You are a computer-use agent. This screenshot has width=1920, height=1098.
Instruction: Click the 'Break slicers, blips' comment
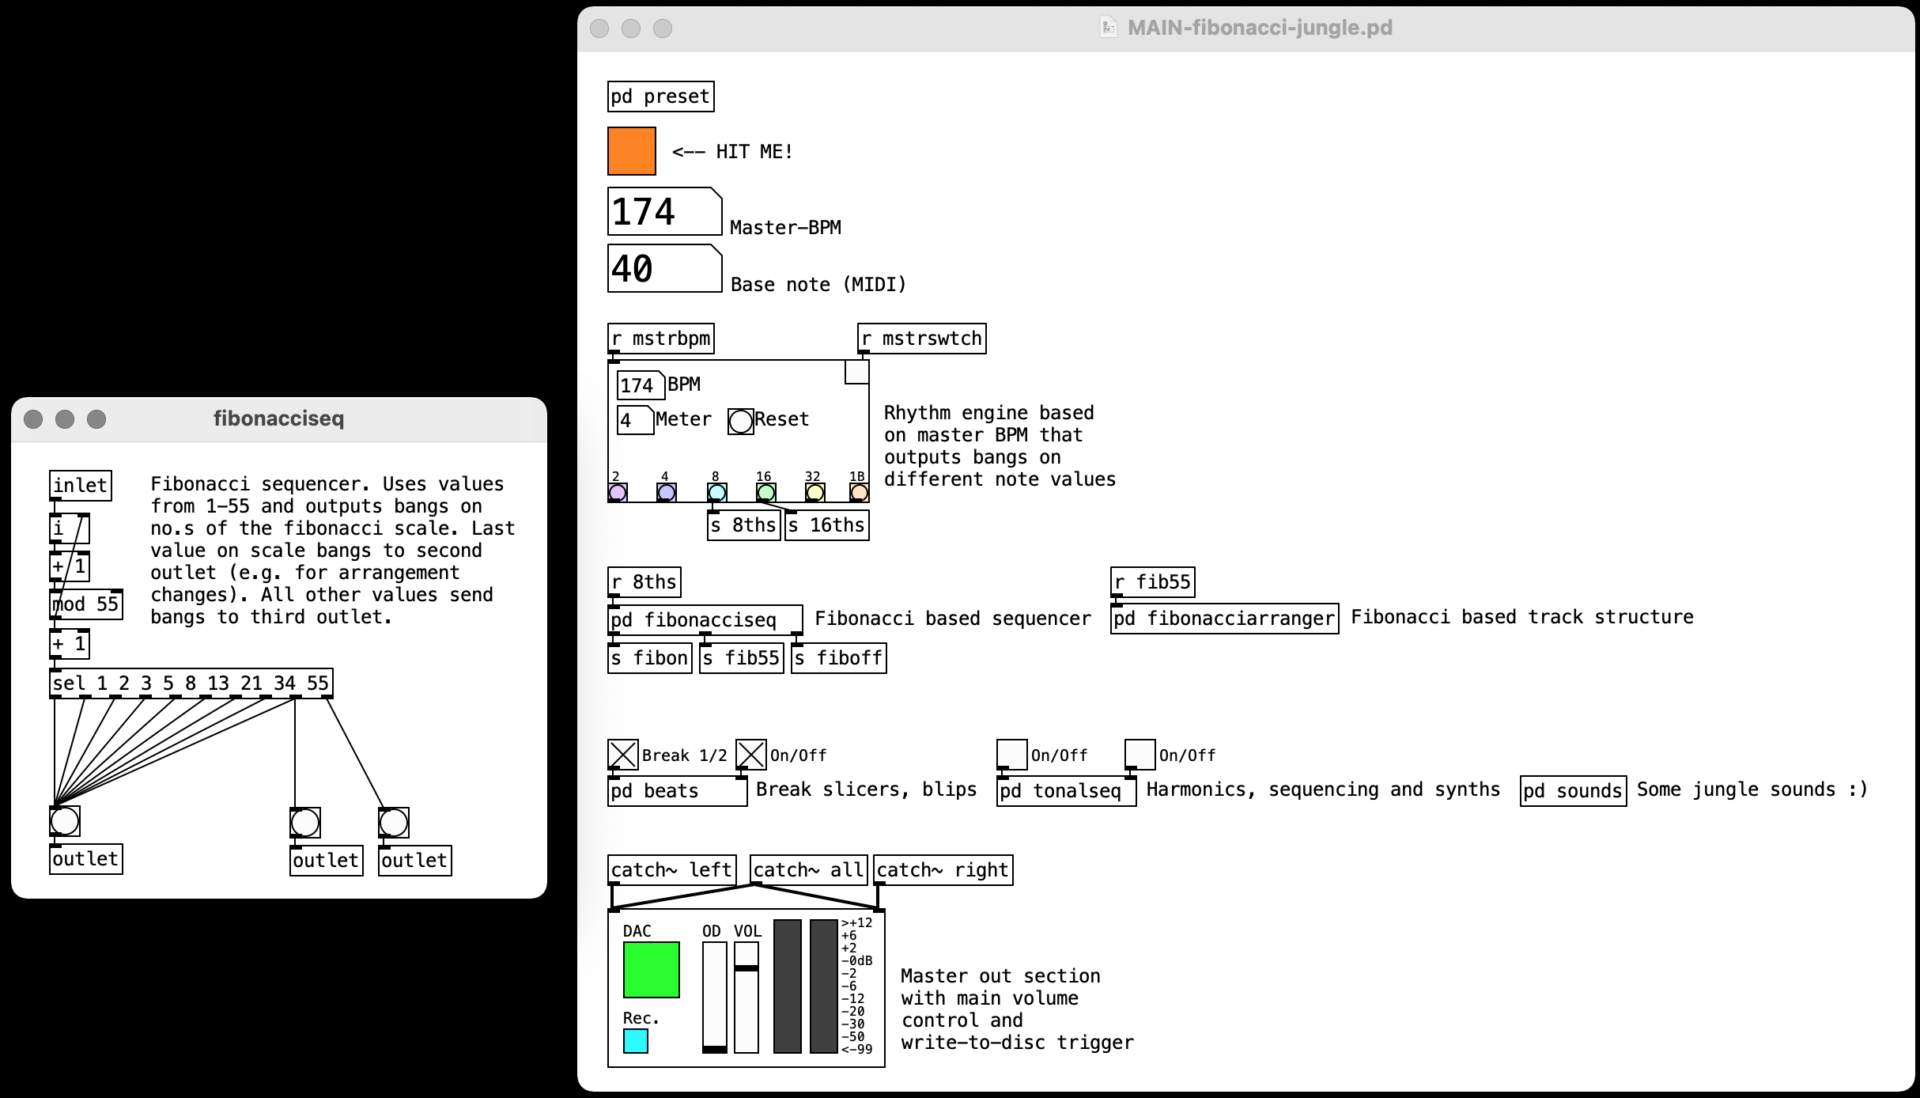[x=866, y=790]
